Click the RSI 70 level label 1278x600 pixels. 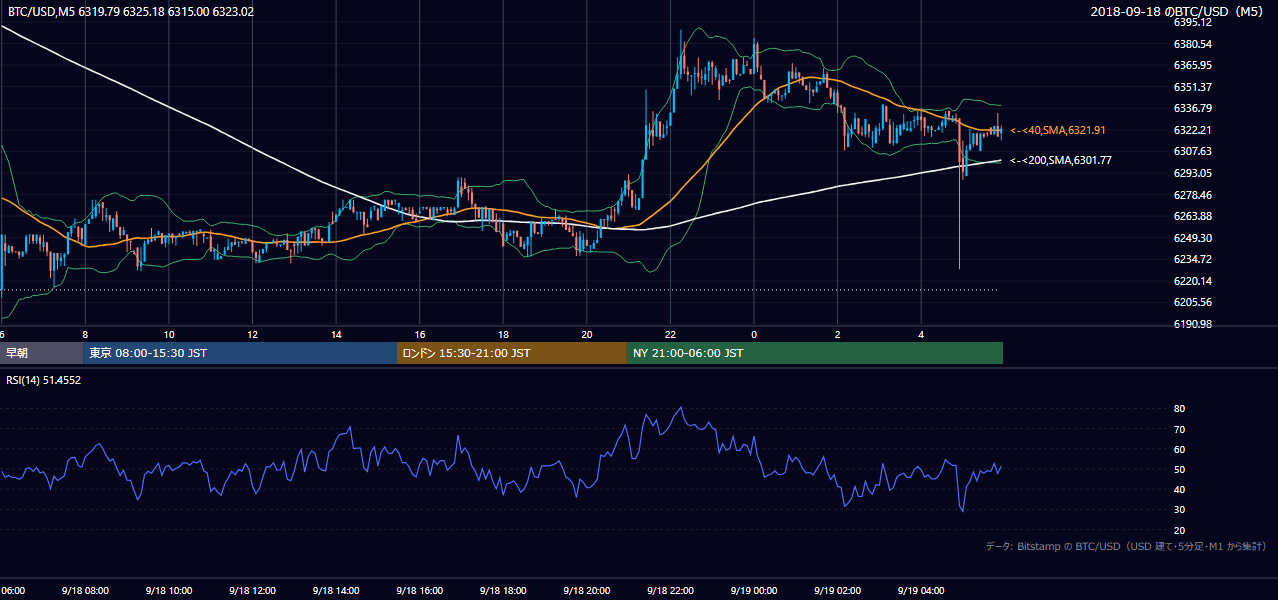1179,429
